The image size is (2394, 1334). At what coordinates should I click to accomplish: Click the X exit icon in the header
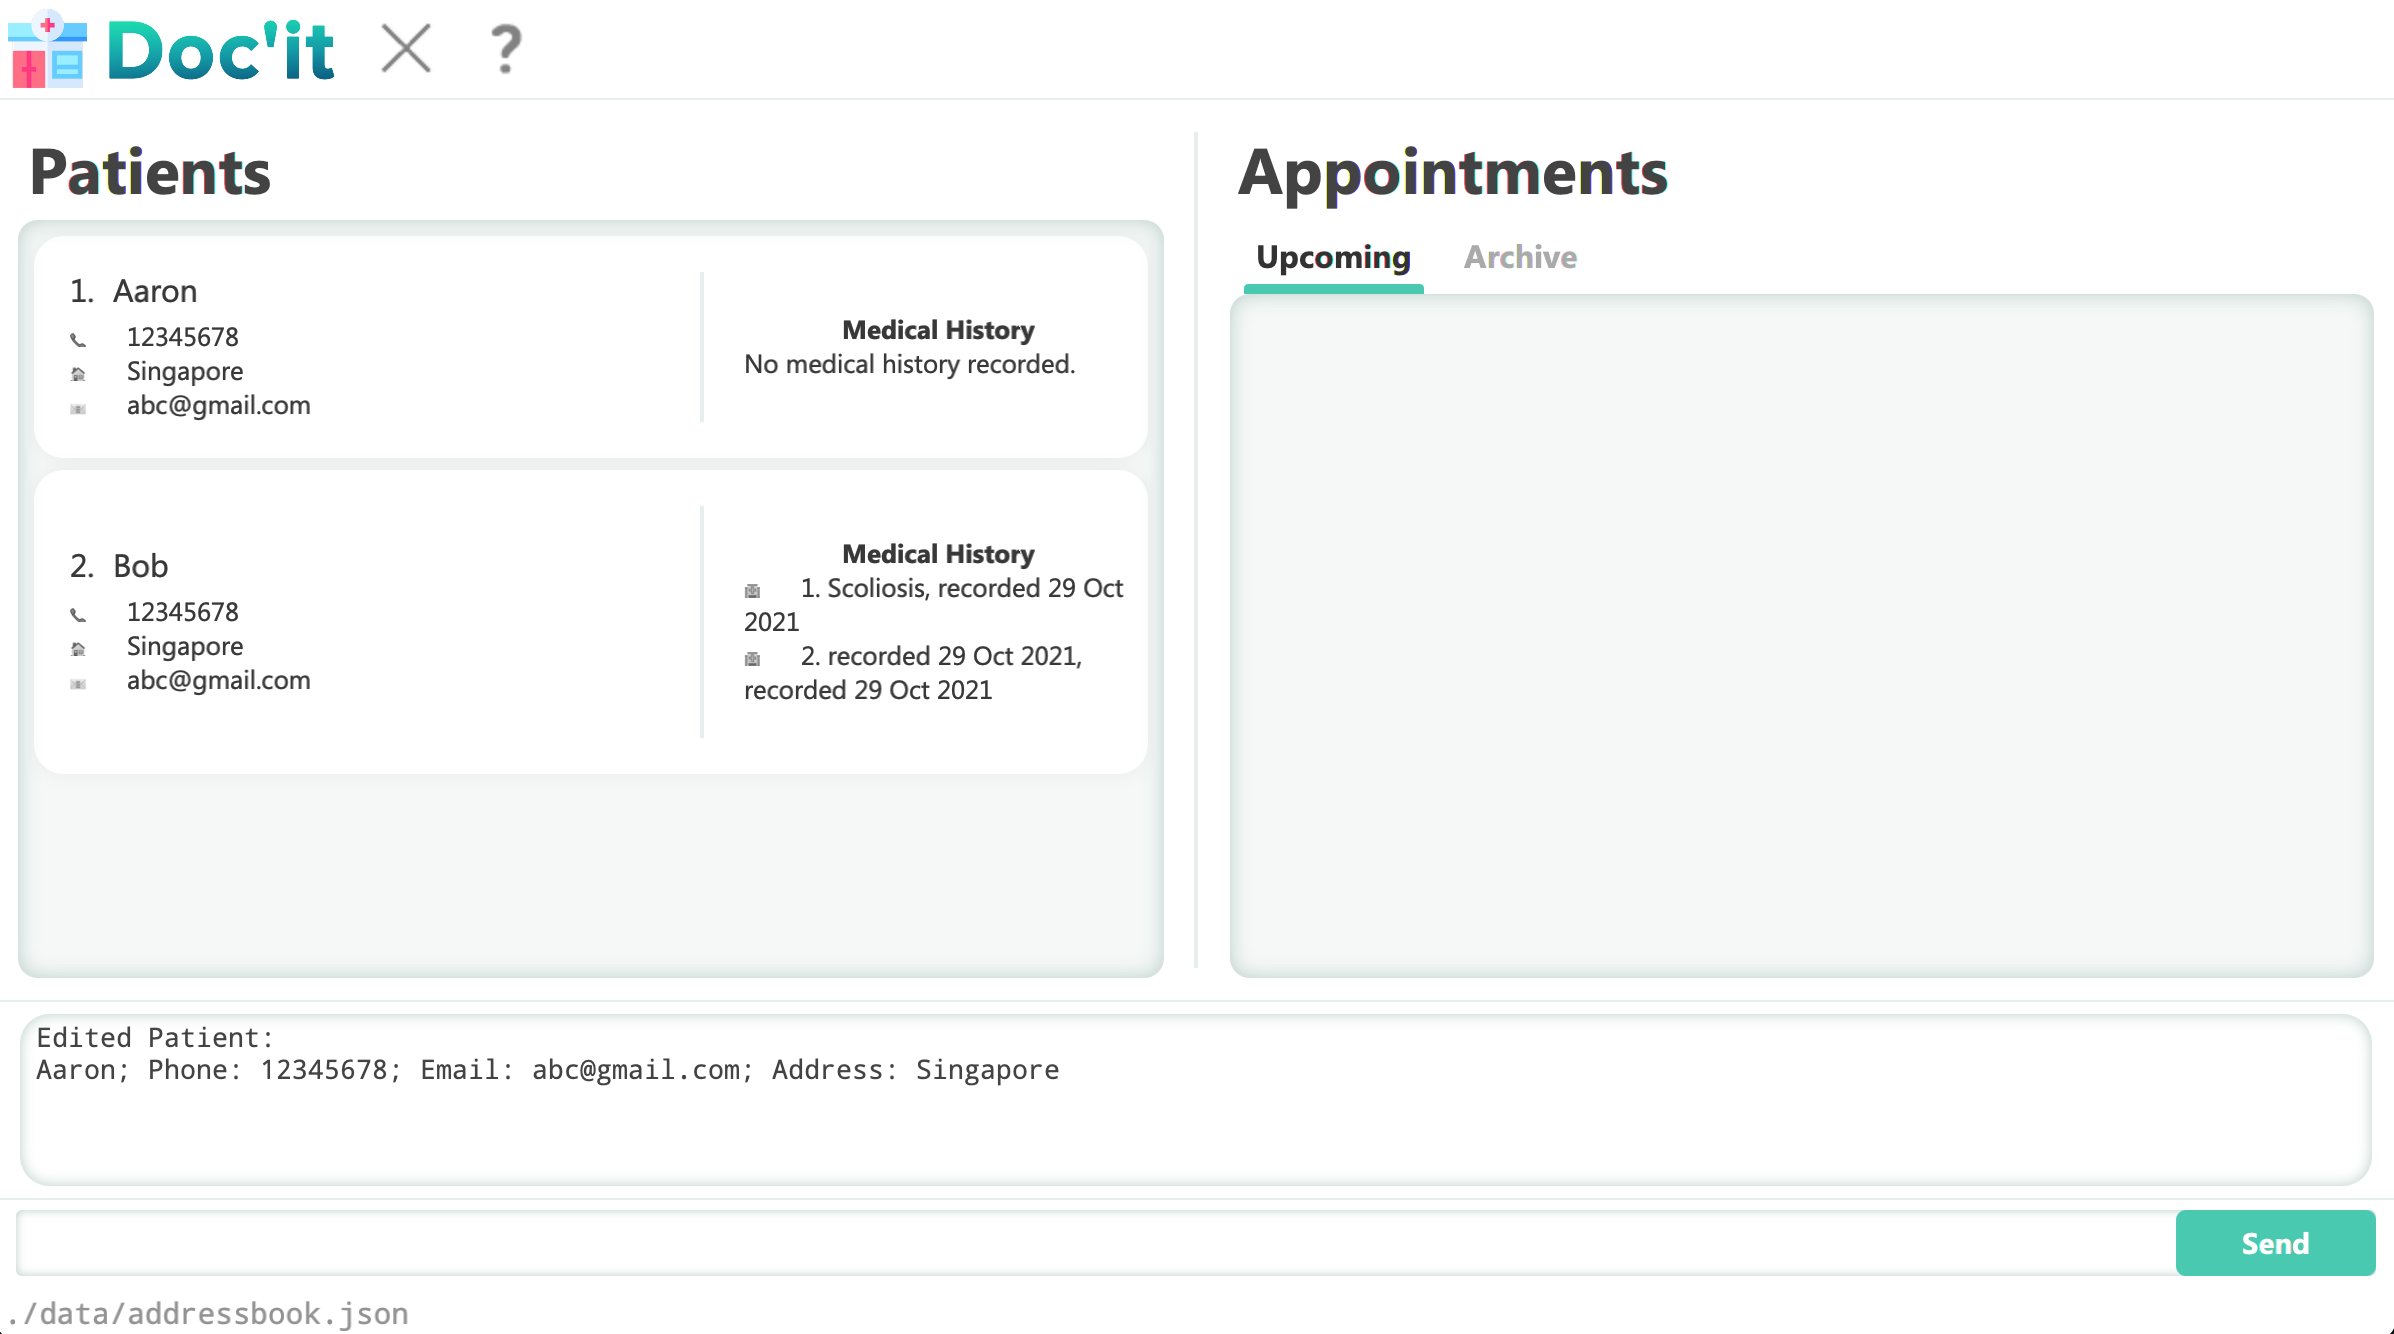[406, 49]
